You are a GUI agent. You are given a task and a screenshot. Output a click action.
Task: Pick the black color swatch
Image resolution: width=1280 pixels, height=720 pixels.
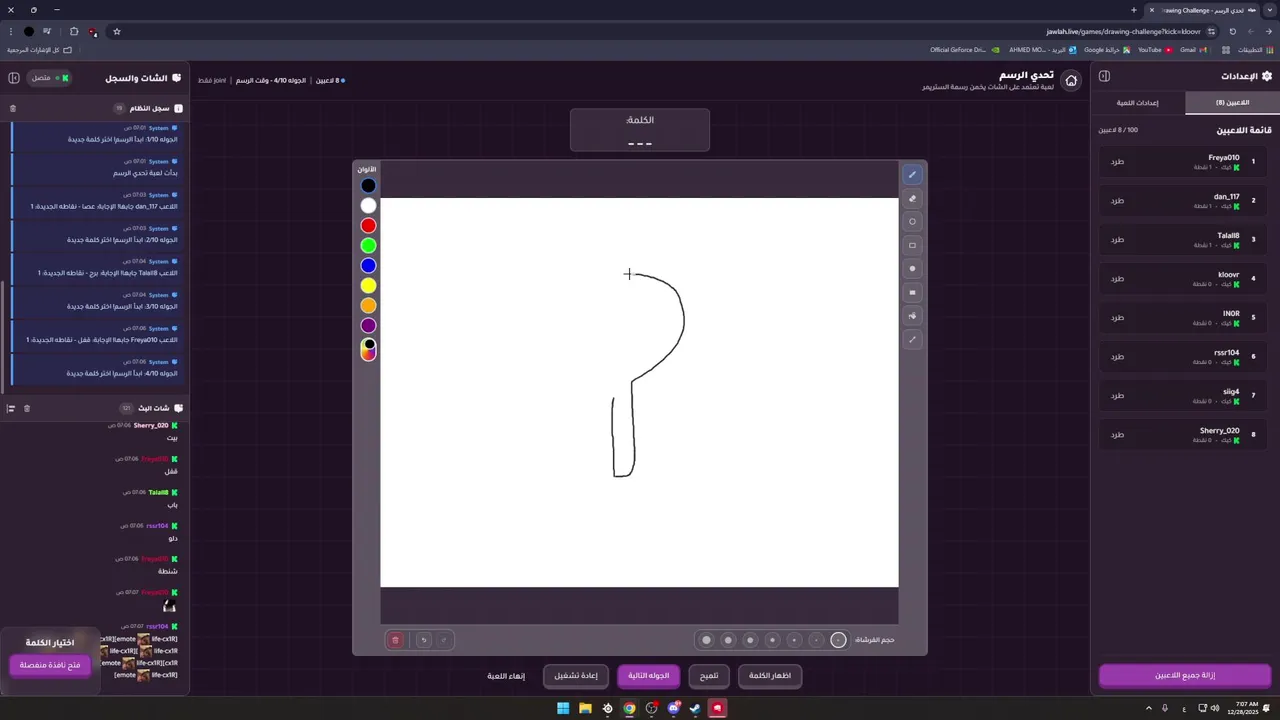(x=368, y=186)
